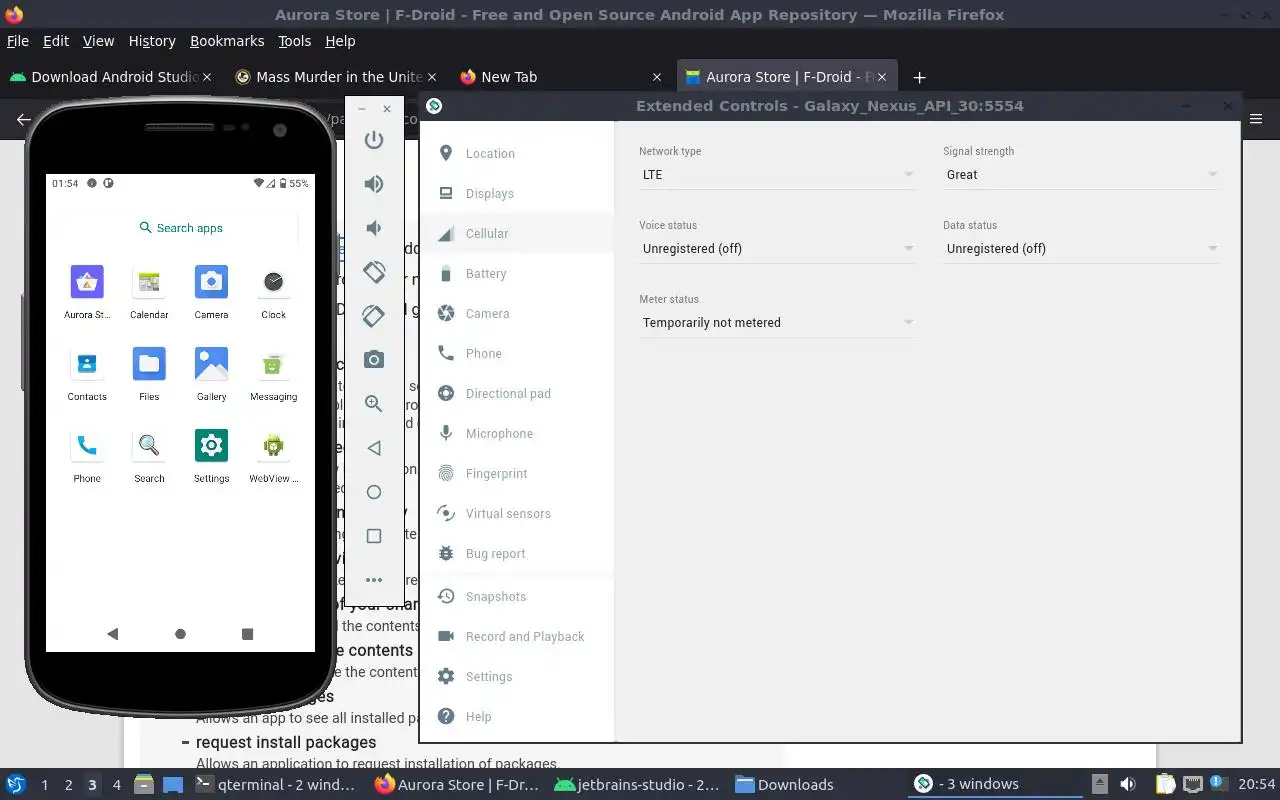This screenshot has width=1280, height=800.
Task: Select Phone in Extended Controls sidebar
Action: [x=517, y=353]
